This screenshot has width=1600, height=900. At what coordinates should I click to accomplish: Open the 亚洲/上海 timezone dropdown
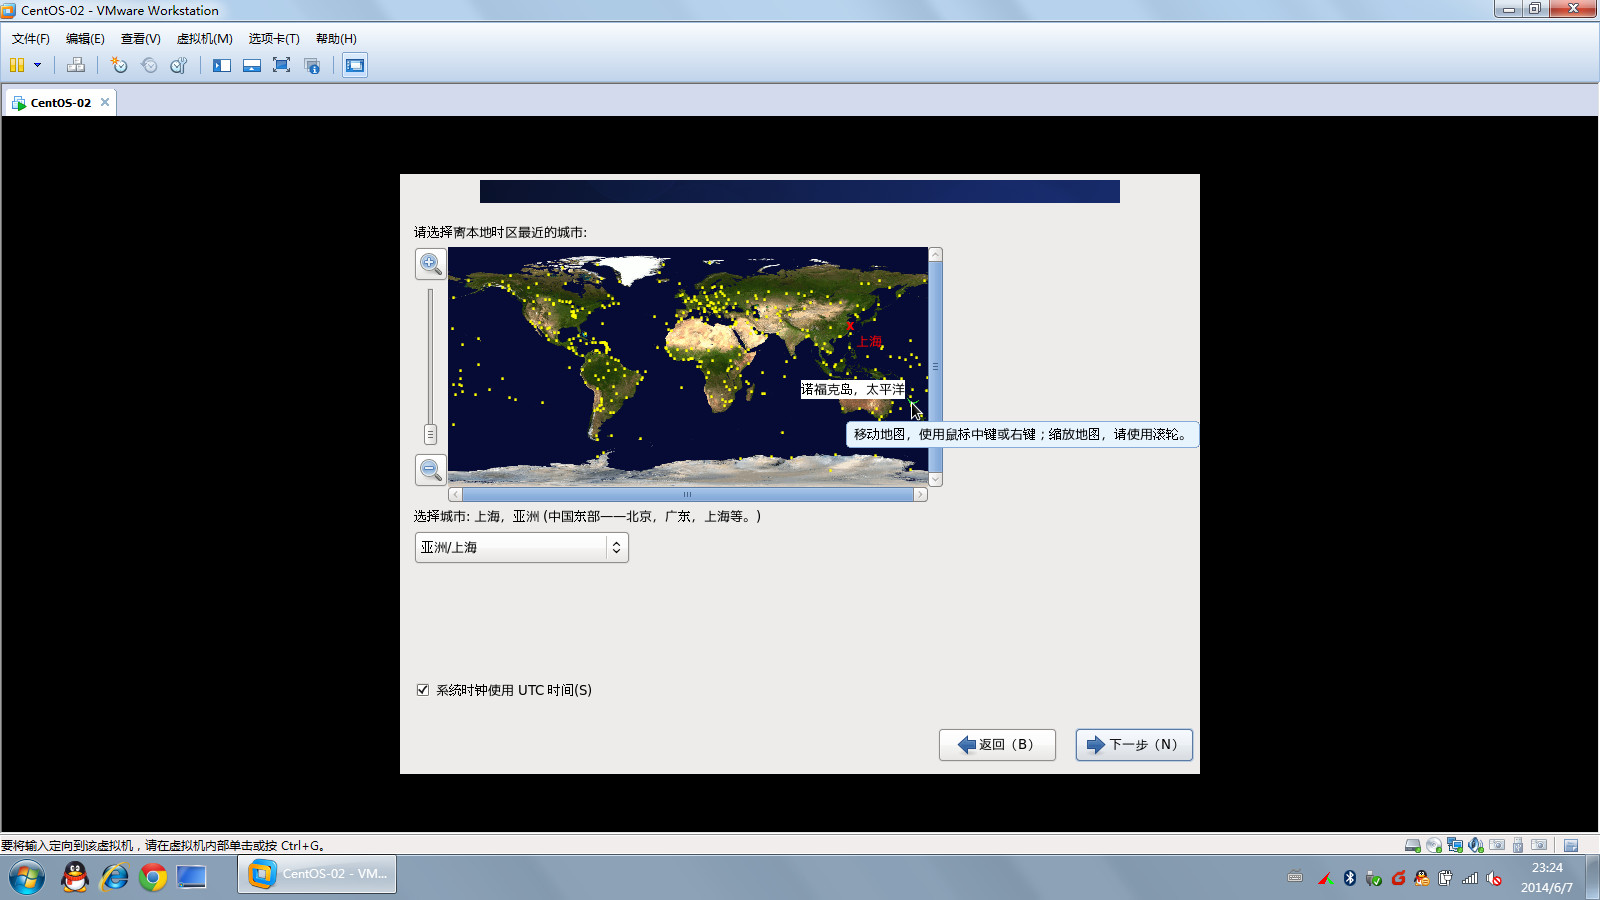pos(522,547)
